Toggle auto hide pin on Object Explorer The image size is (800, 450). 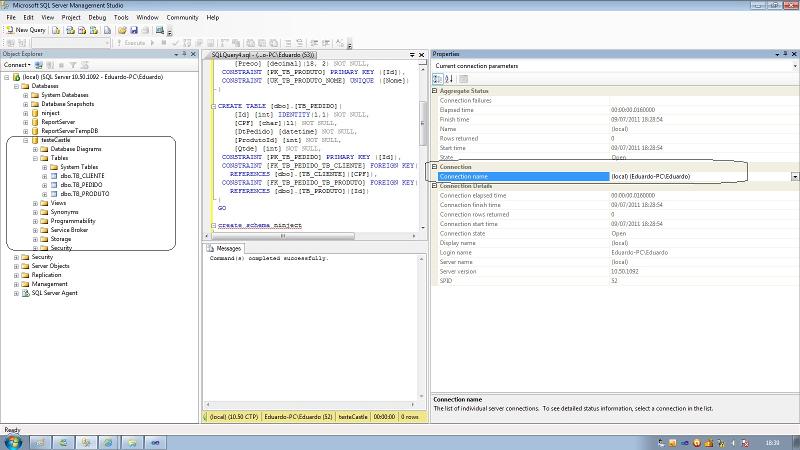click(184, 54)
